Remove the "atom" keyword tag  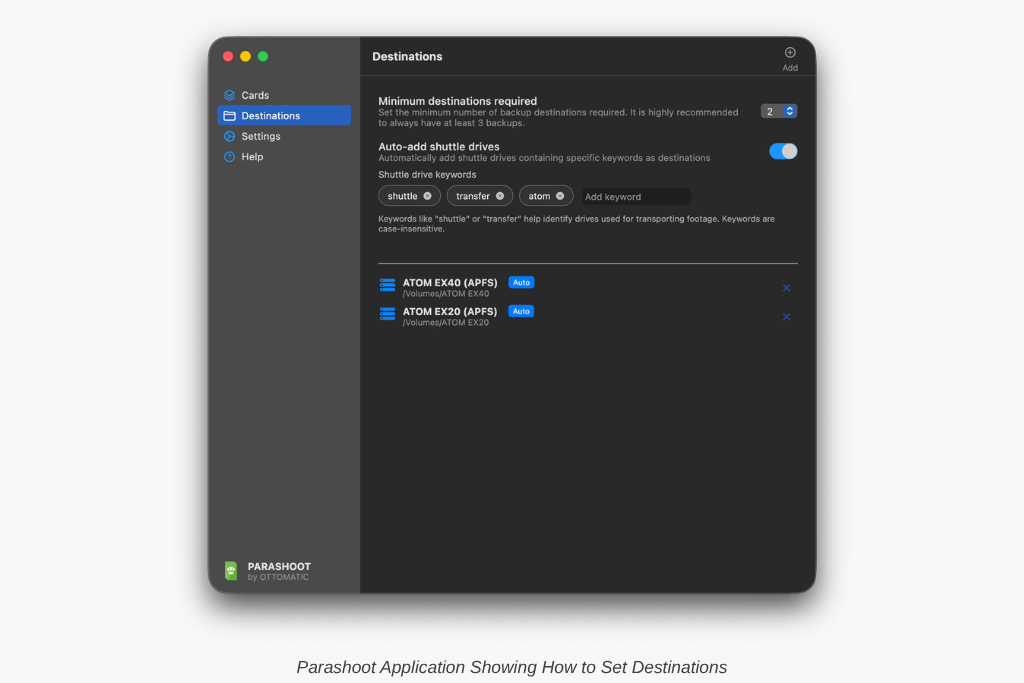click(x=560, y=196)
